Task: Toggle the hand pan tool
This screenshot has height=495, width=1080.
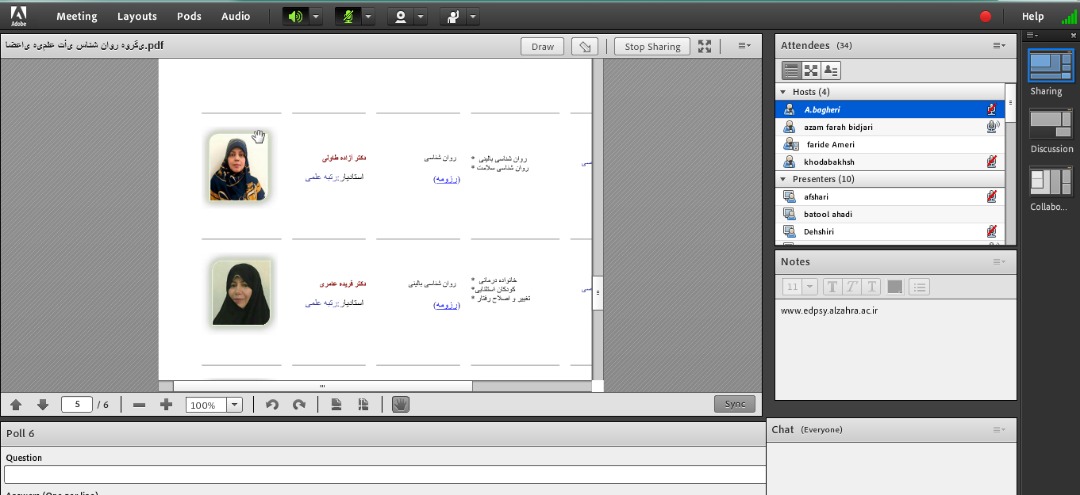Action: (401, 405)
